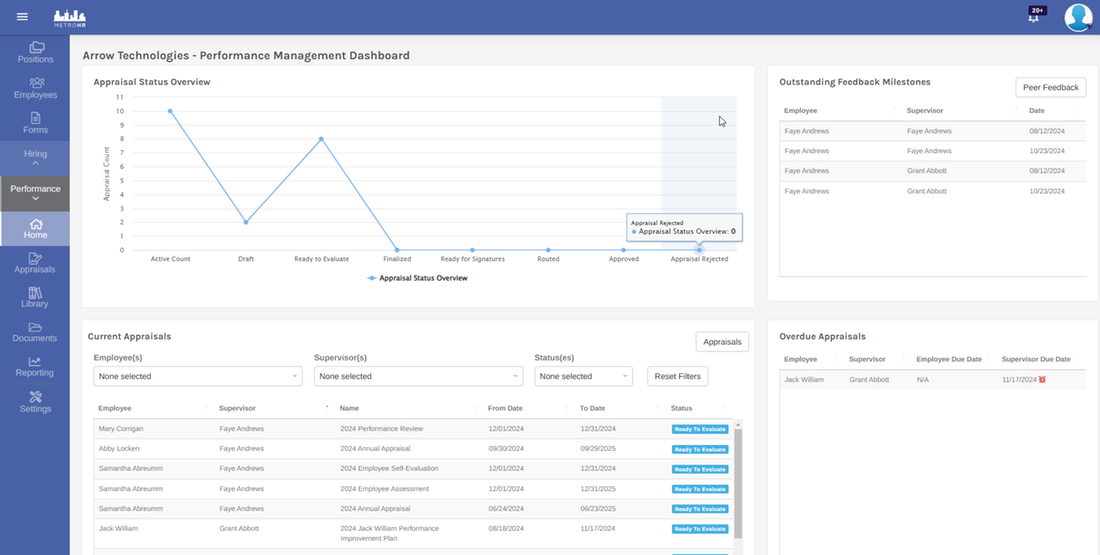Screen dimensions: 1100x555
Task: Sort Current Appraisals by From Date
Action: (528, 408)
